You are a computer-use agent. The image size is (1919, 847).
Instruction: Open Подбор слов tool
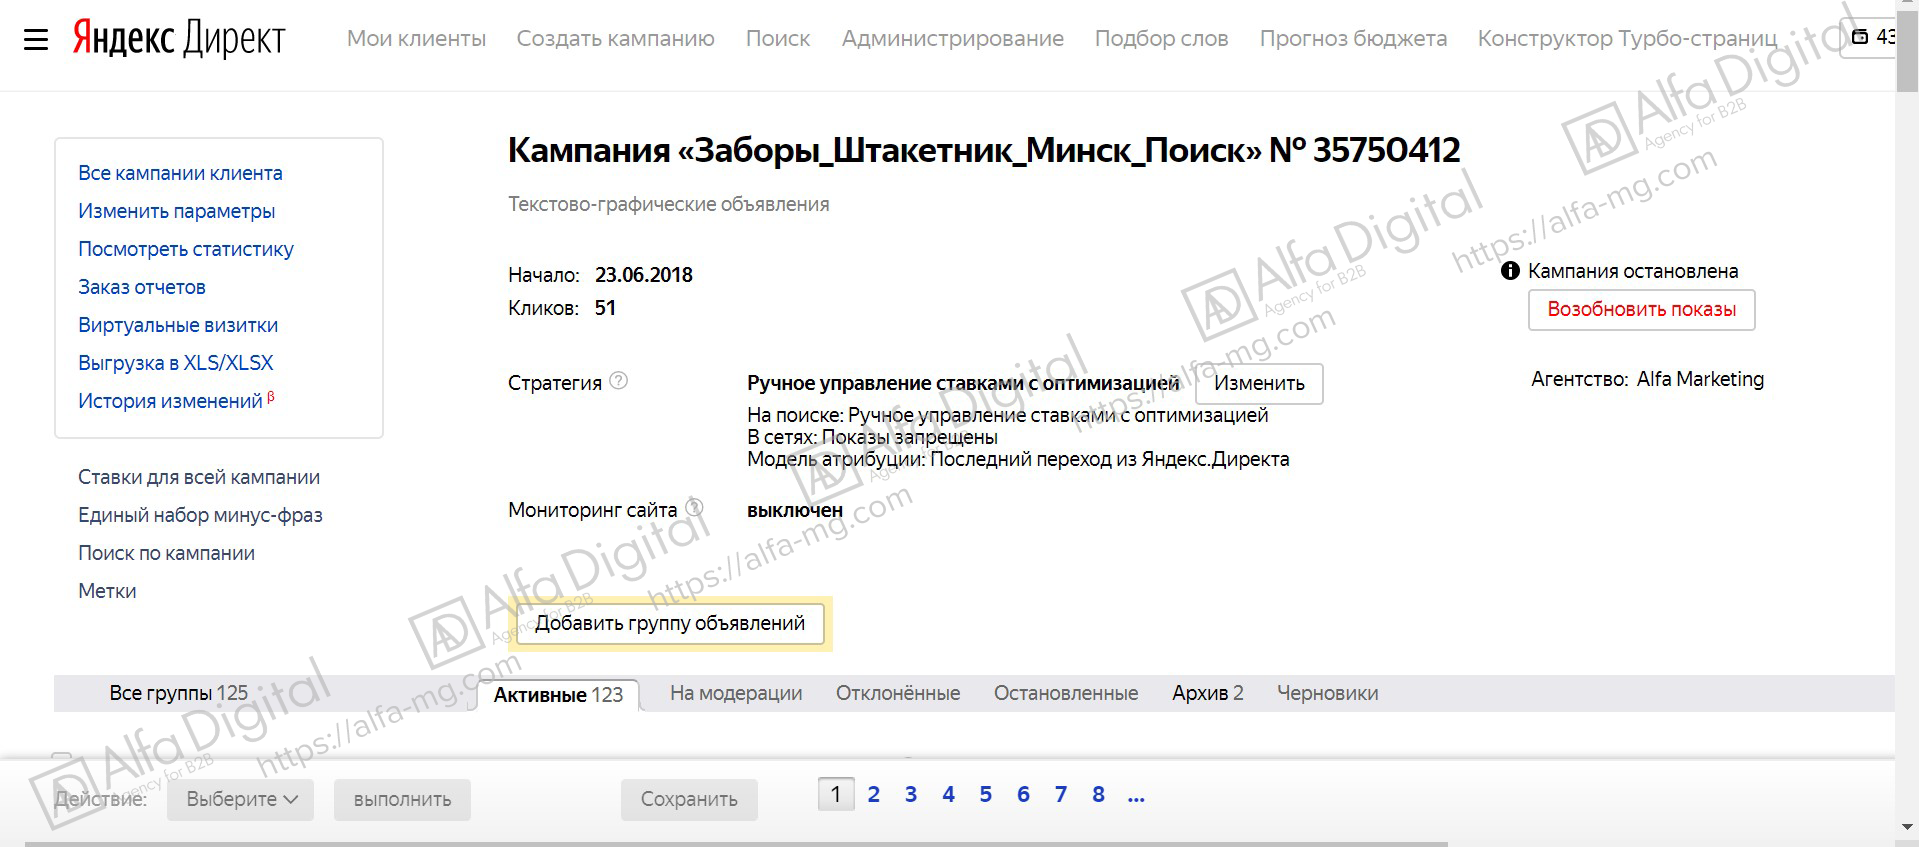1161,38
